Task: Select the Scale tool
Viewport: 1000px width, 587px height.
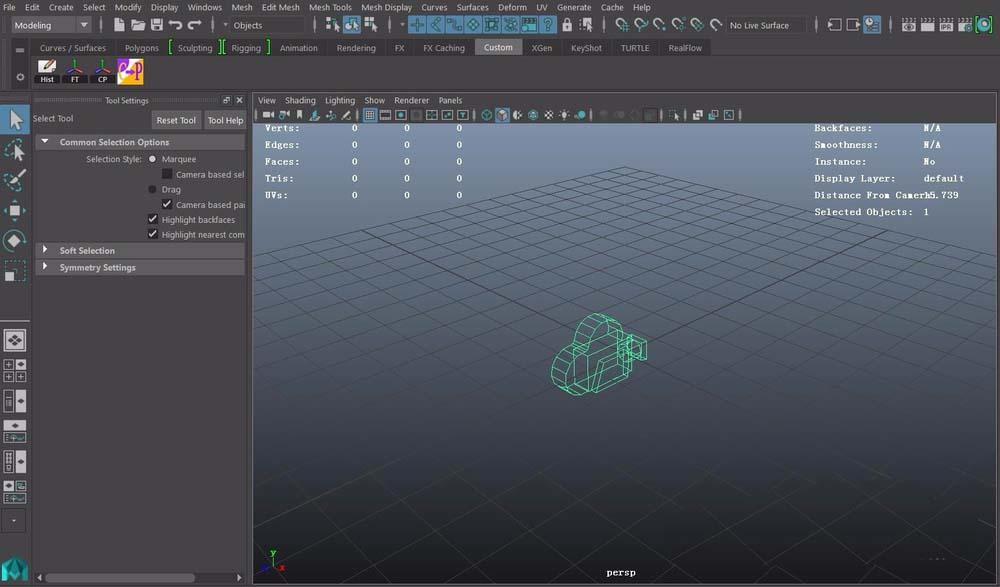Action: click(15, 271)
